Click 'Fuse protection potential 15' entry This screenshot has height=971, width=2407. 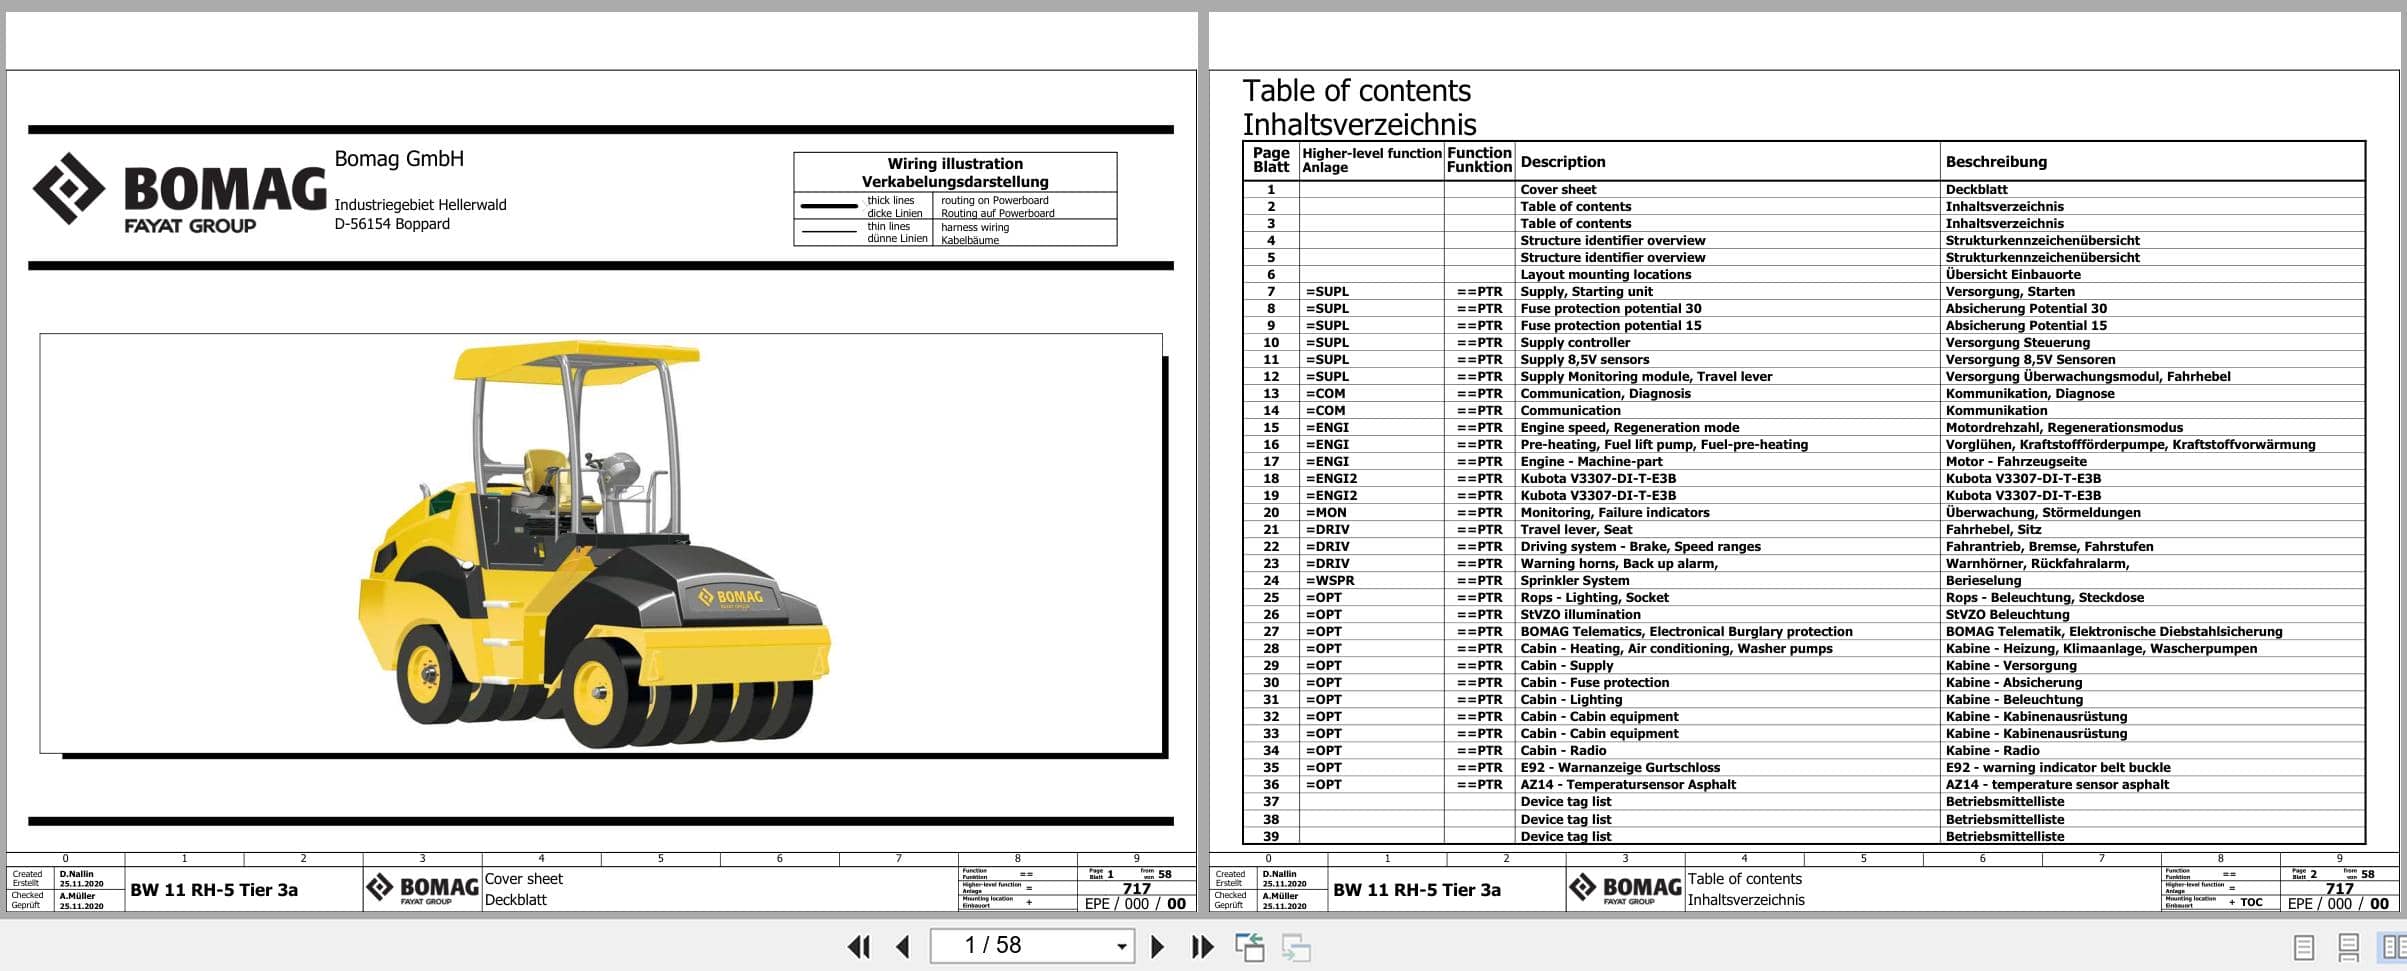1610,326
